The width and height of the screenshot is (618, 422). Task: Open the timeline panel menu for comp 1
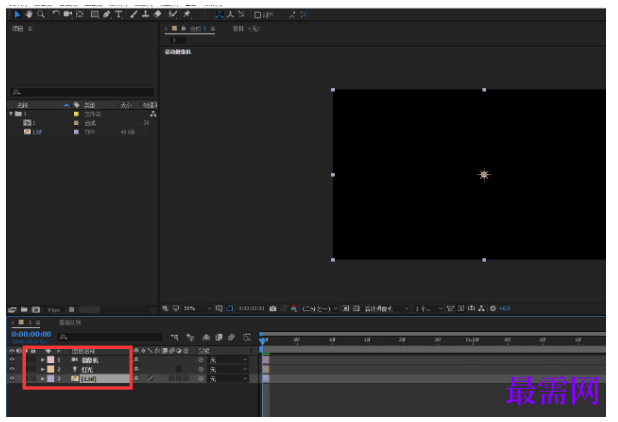point(38,323)
